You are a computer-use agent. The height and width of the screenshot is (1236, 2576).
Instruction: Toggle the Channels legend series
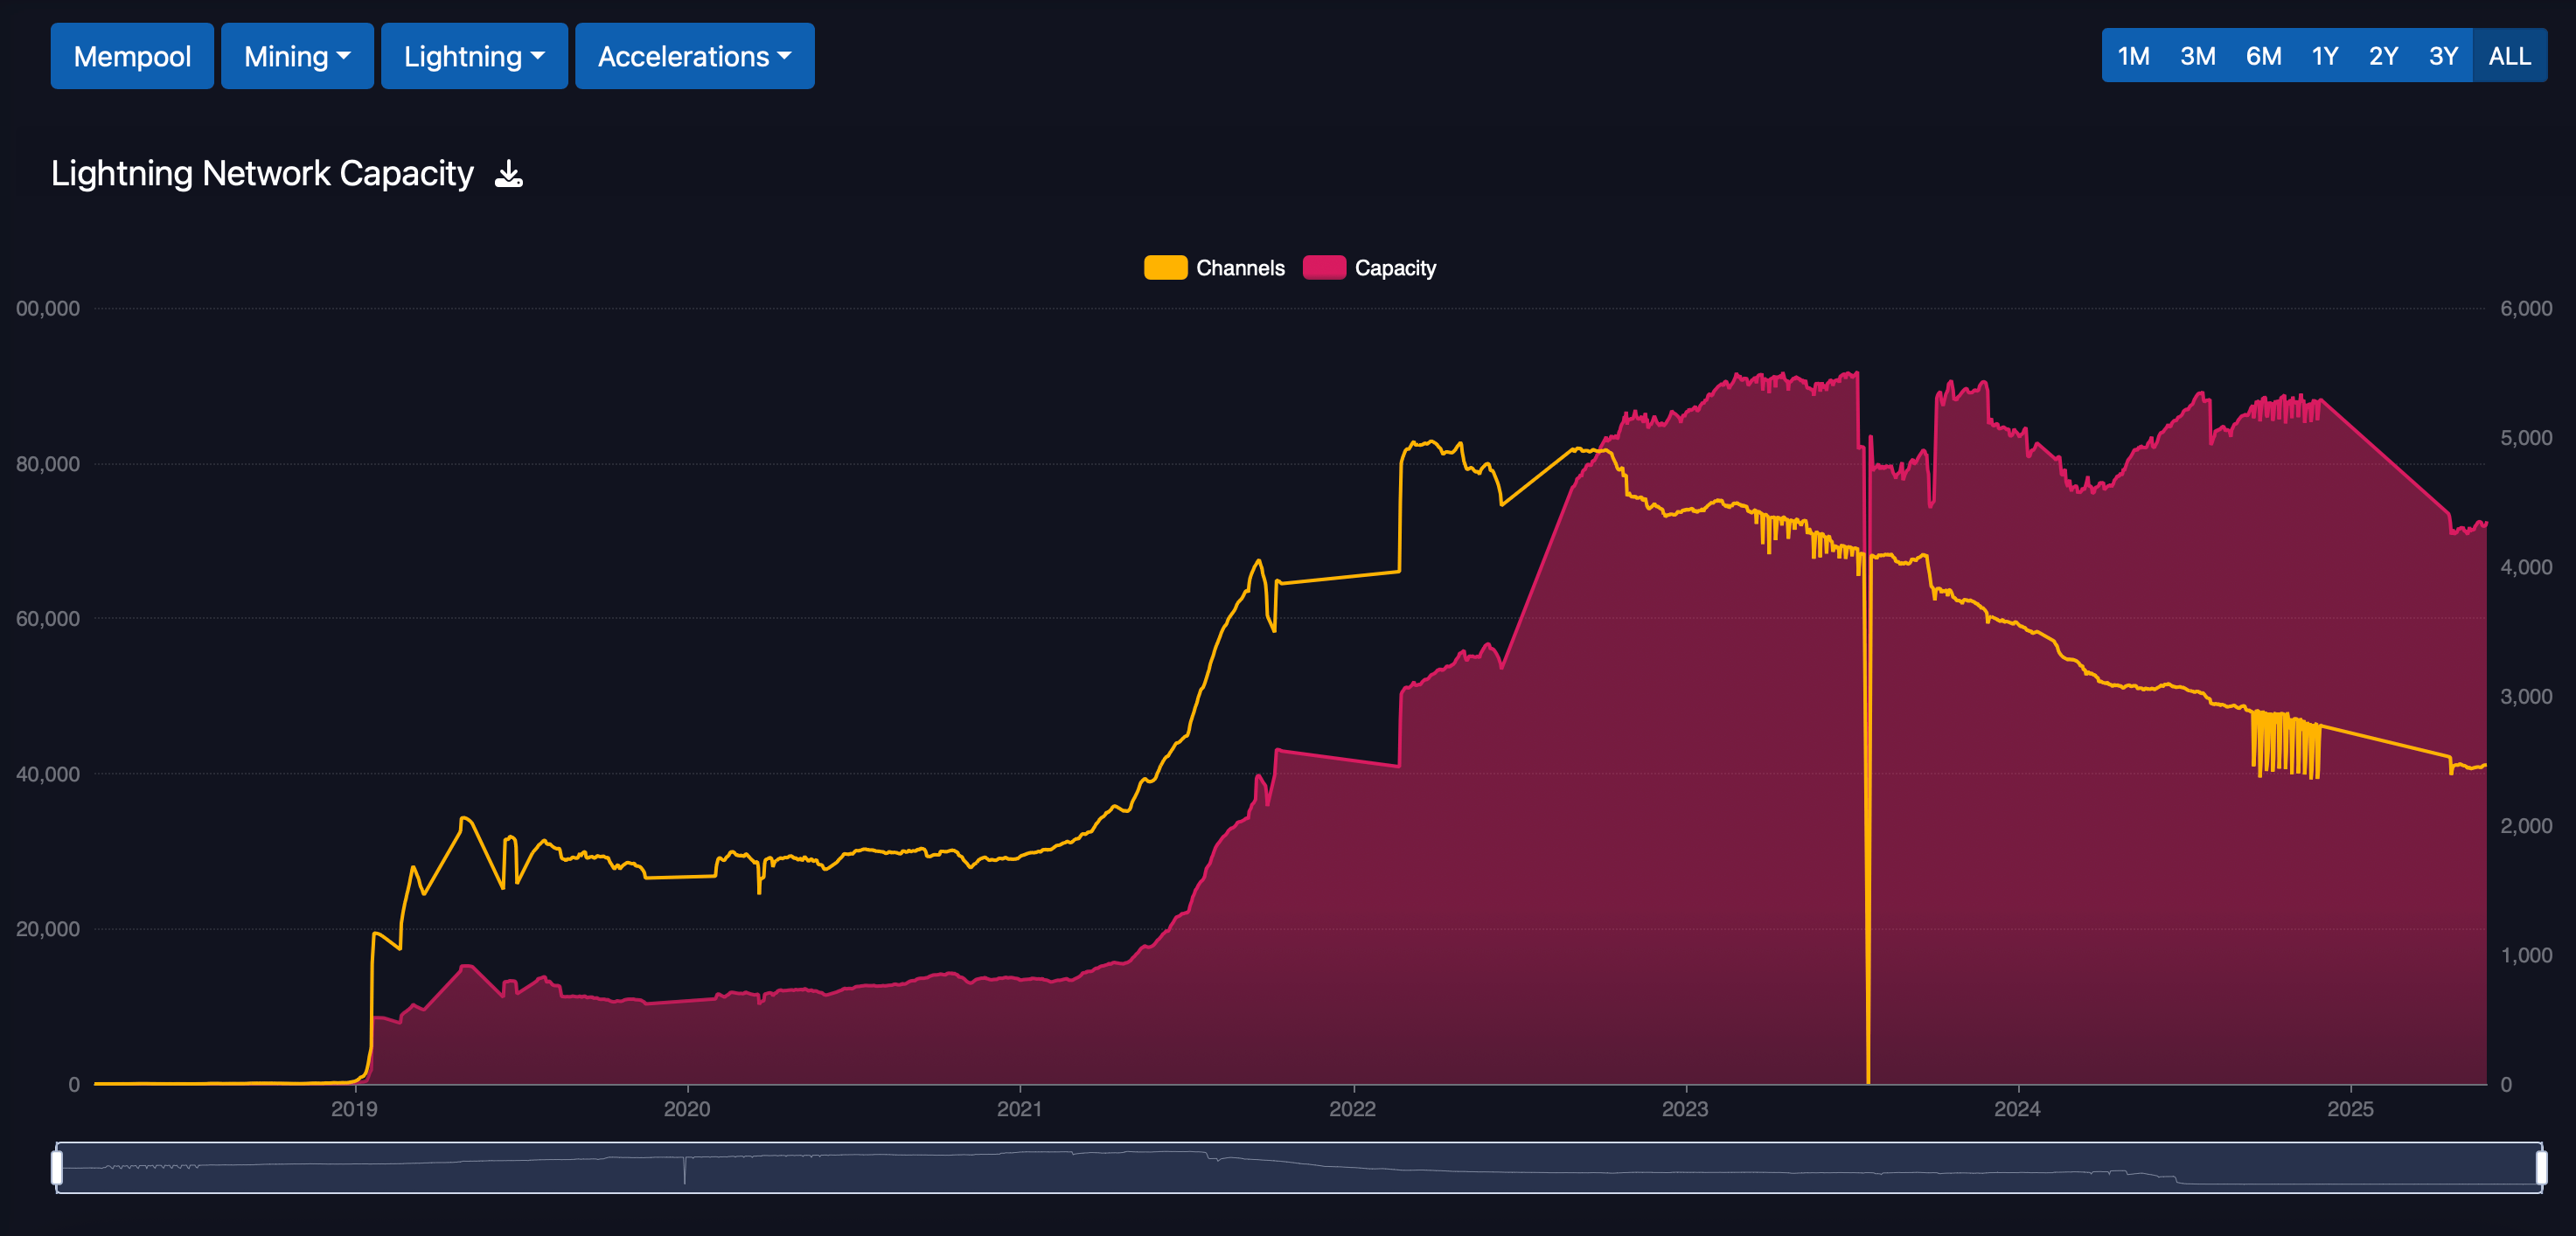pos(1239,268)
